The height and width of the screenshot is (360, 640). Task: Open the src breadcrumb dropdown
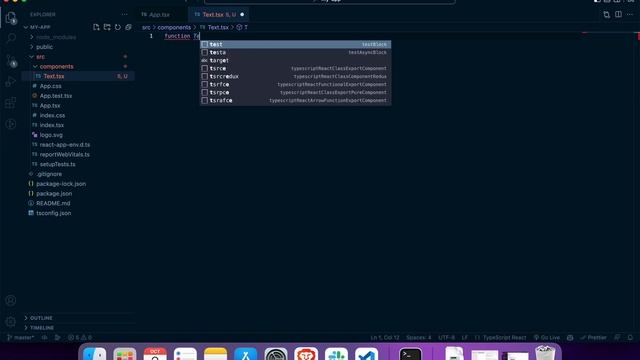click(146, 27)
